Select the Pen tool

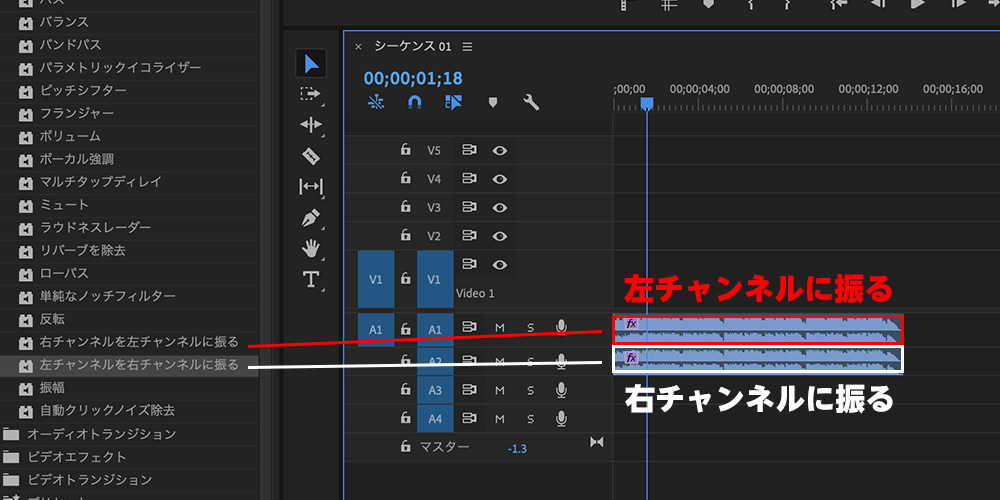point(310,218)
